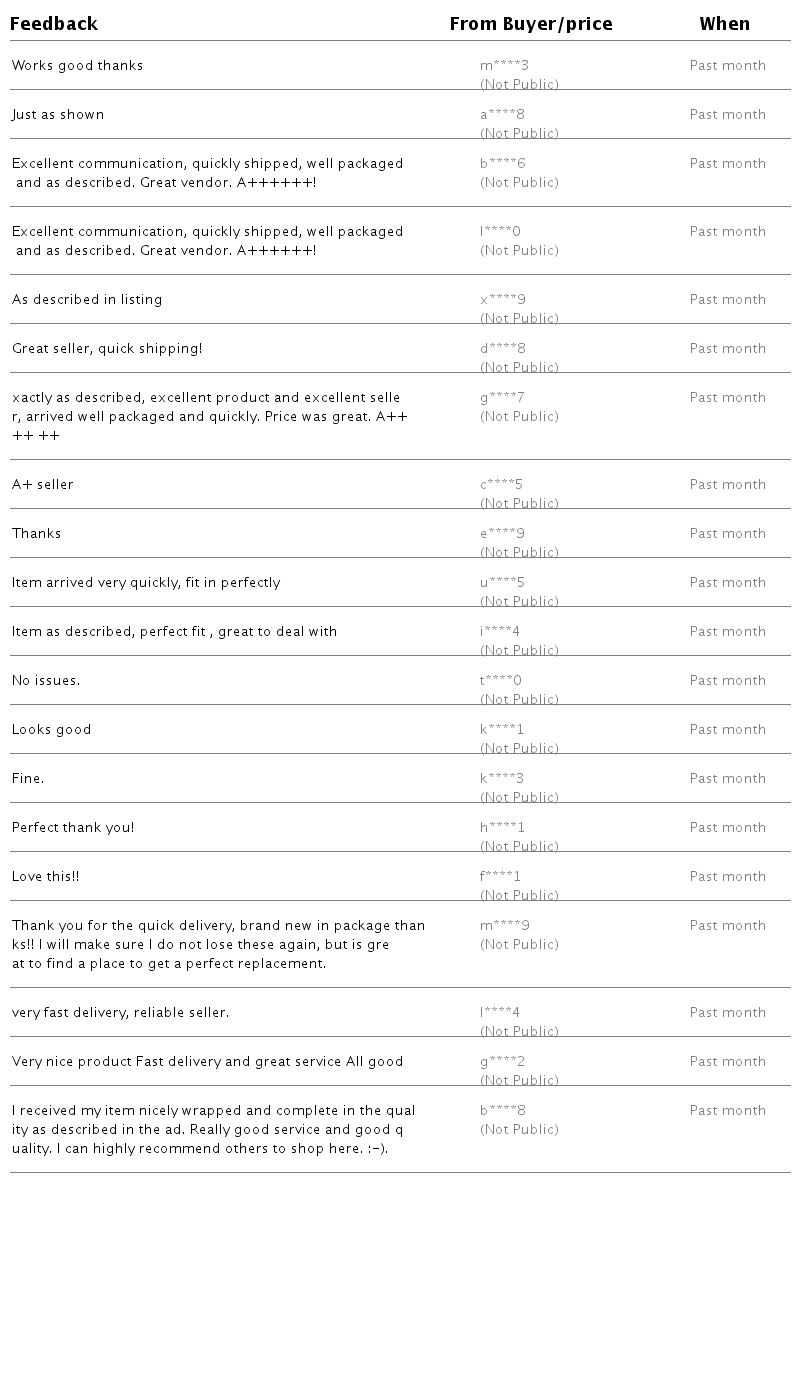The height and width of the screenshot is (1396, 800).
Task: Click the "Love this!!" feedback comment
Action: click(x=46, y=877)
